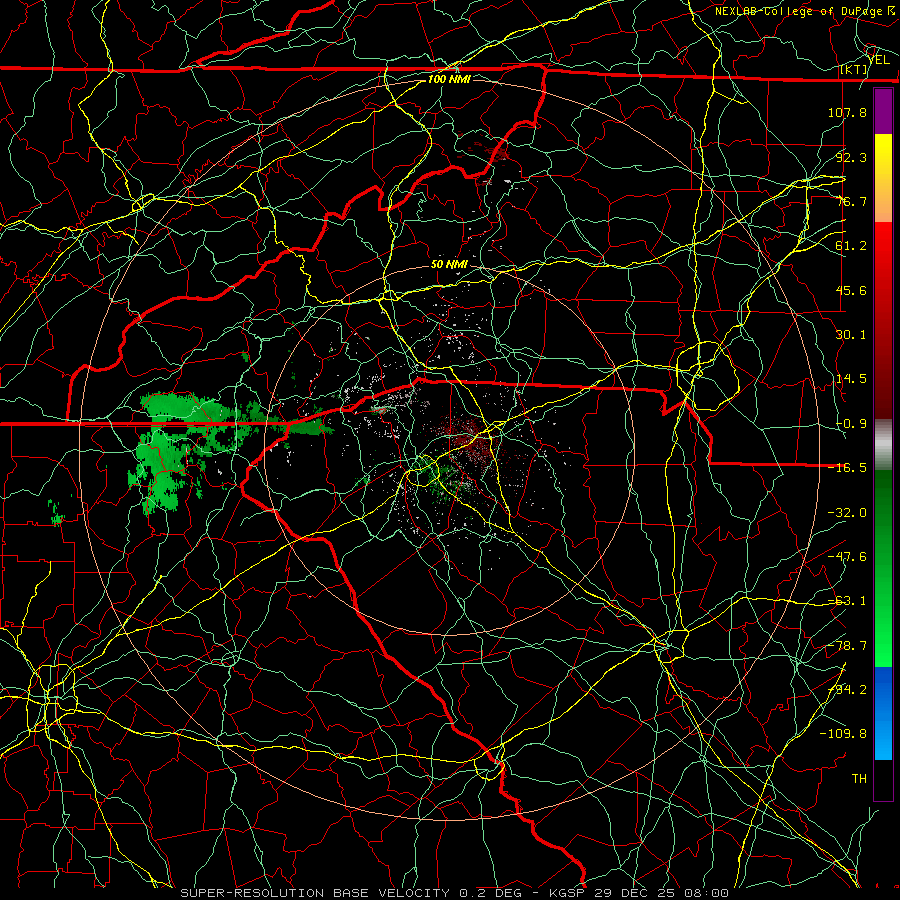This screenshot has height=900, width=900.
Task: Click the 92.3 velocity scale value
Action: [x=851, y=157]
